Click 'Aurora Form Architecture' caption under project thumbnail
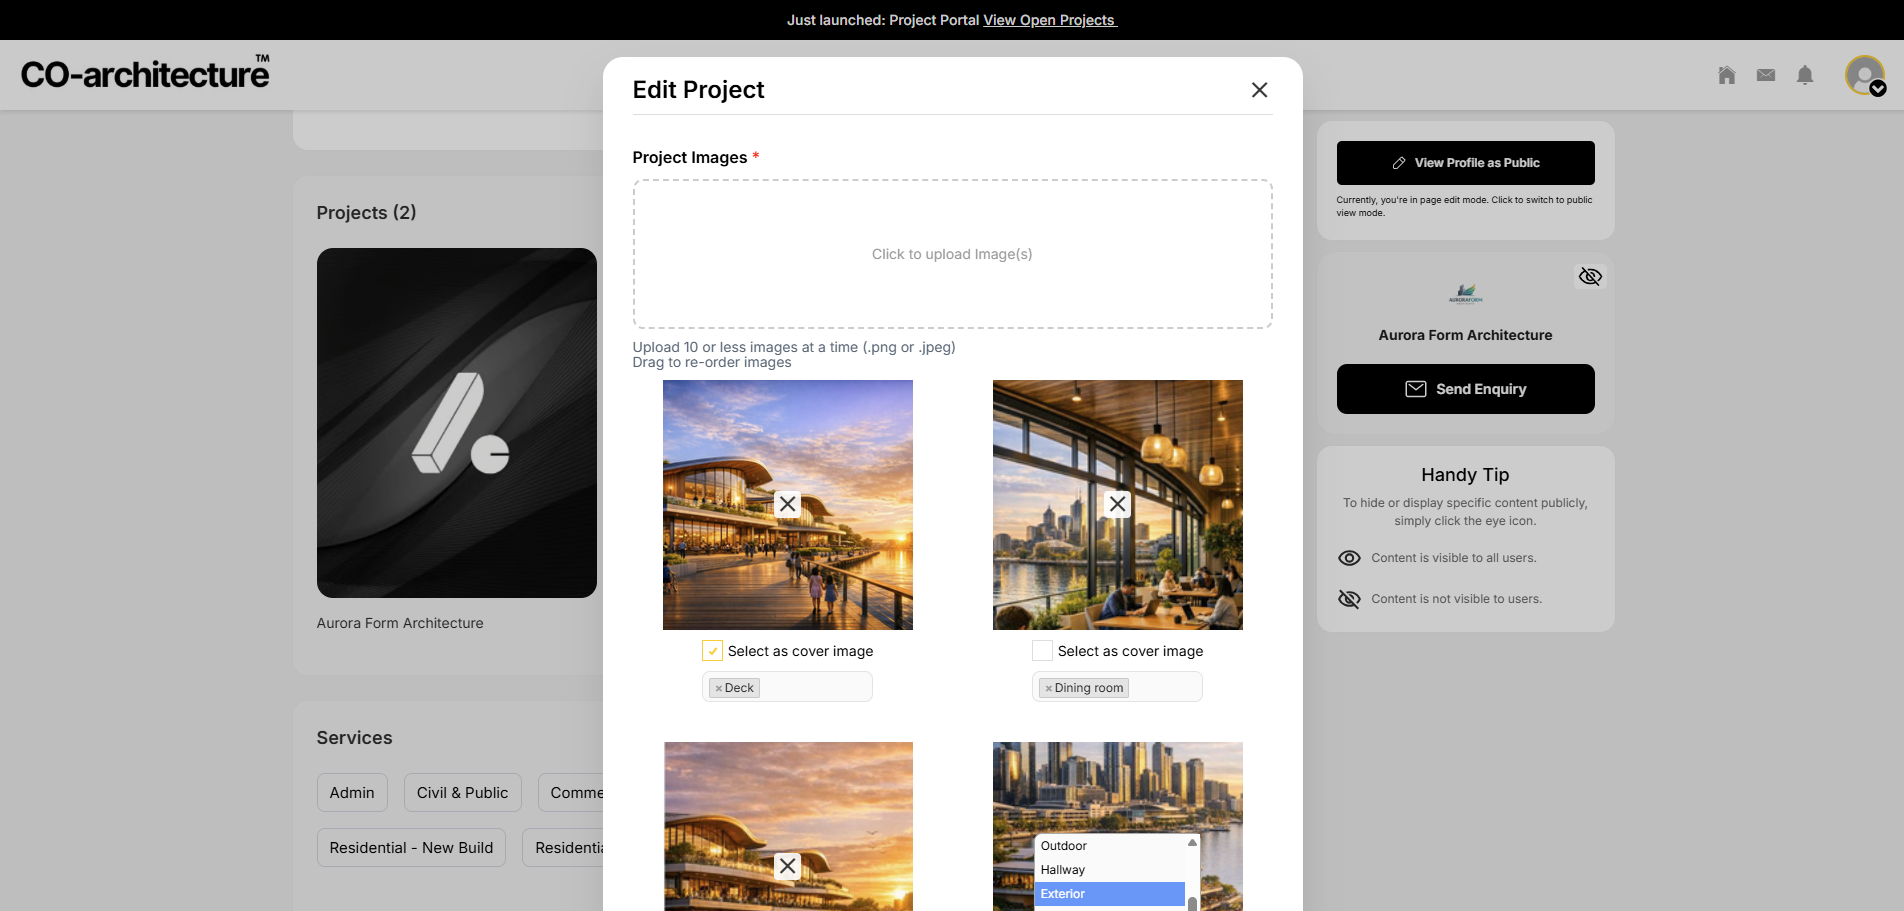The height and width of the screenshot is (911, 1904). (400, 623)
